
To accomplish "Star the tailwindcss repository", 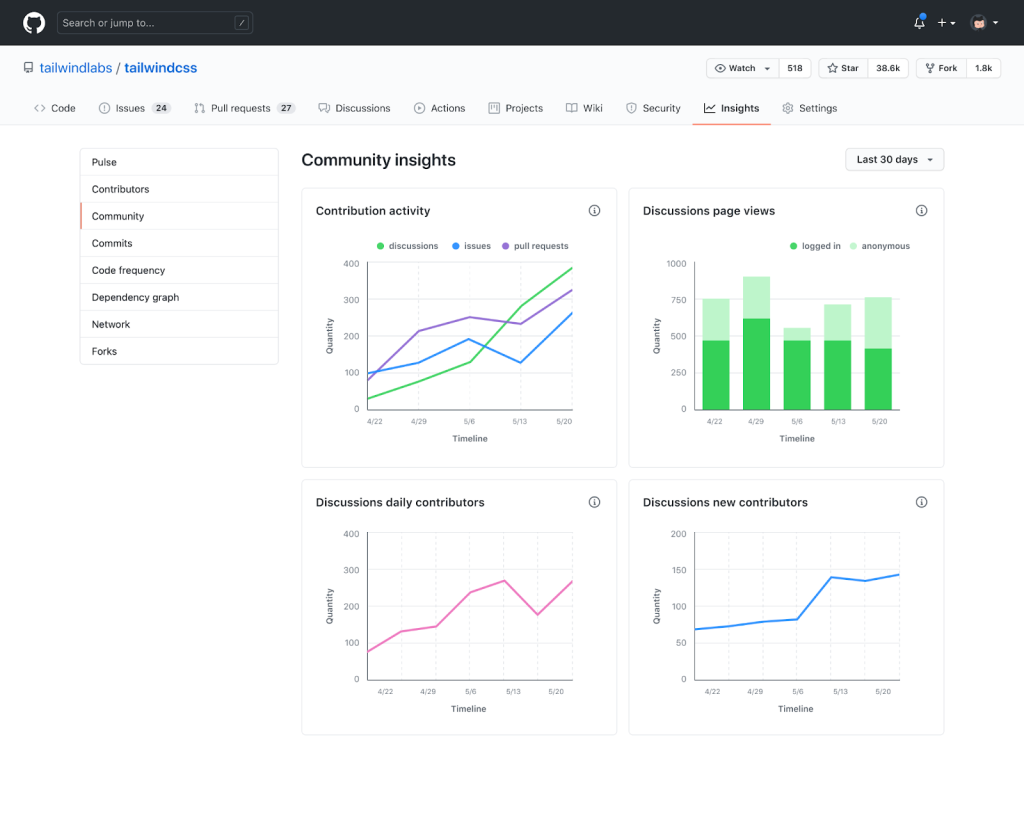I will (842, 68).
